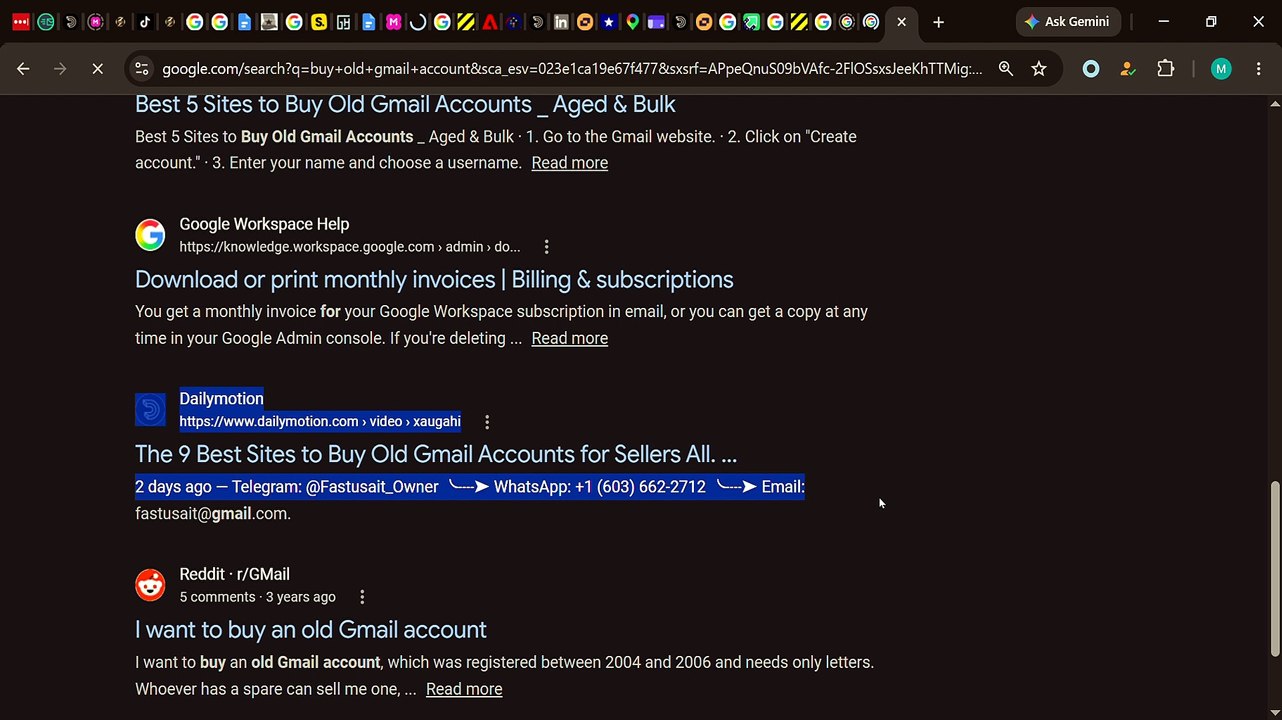1282x720 pixels.
Task: Open 'Download or print monthly invoices' result
Action: click(x=434, y=279)
